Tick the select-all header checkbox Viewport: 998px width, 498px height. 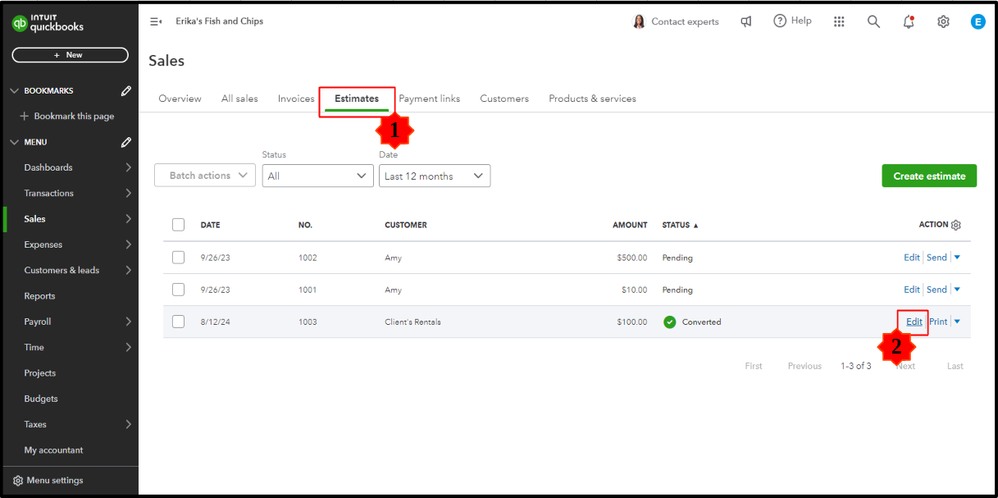tap(178, 224)
